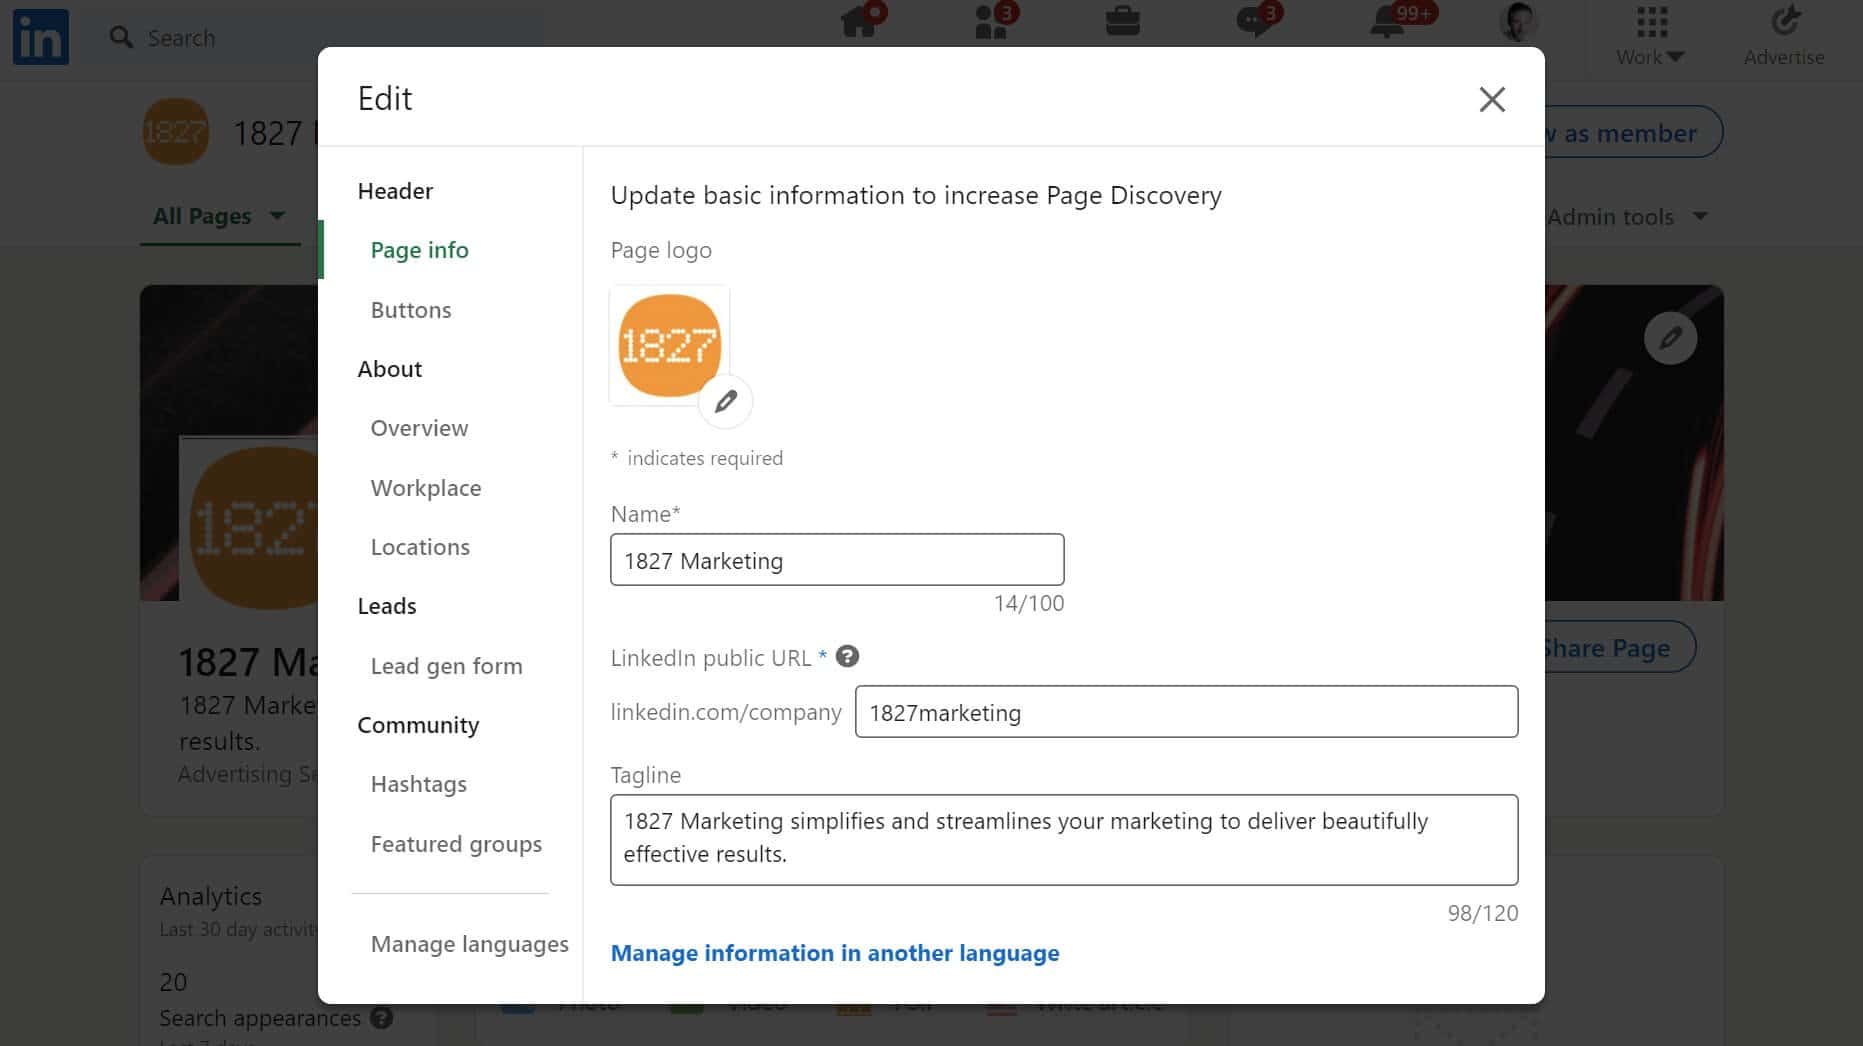Viewport: 1863px width, 1046px height.
Task: Open Featured groups section
Action: pyautogui.click(x=456, y=844)
